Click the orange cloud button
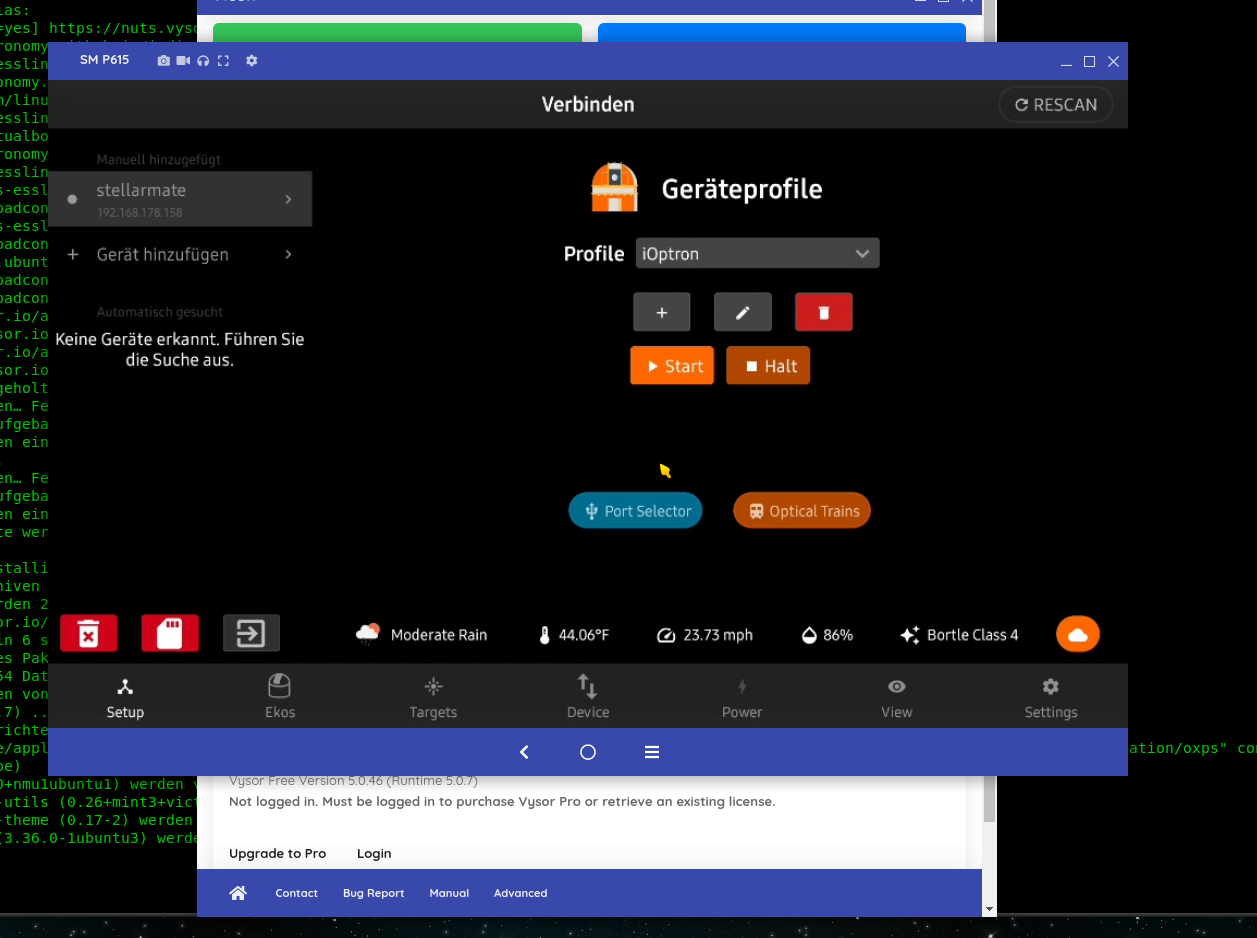This screenshot has height=938, width=1257. [x=1078, y=634]
